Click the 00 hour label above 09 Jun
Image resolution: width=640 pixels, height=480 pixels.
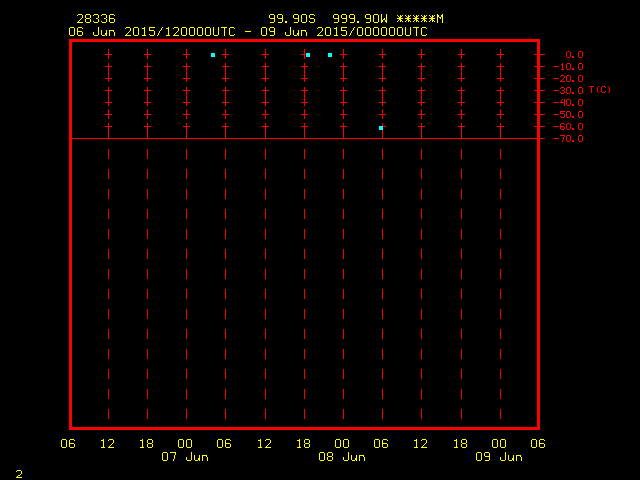[499, 444]
